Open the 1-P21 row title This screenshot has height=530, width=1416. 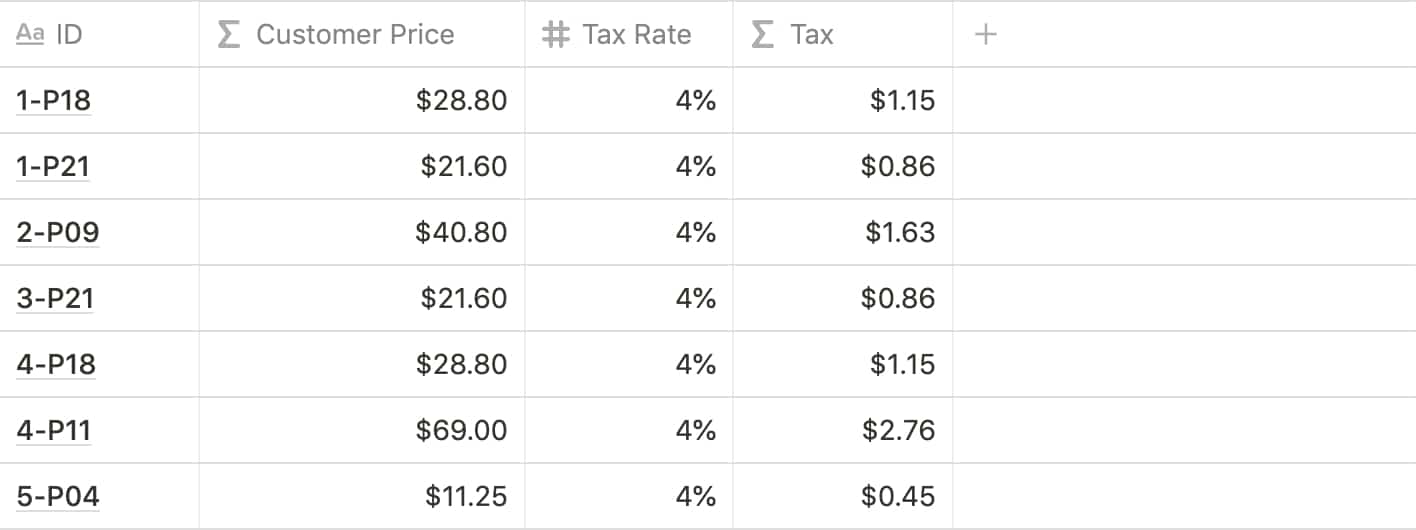click(53, 166)
